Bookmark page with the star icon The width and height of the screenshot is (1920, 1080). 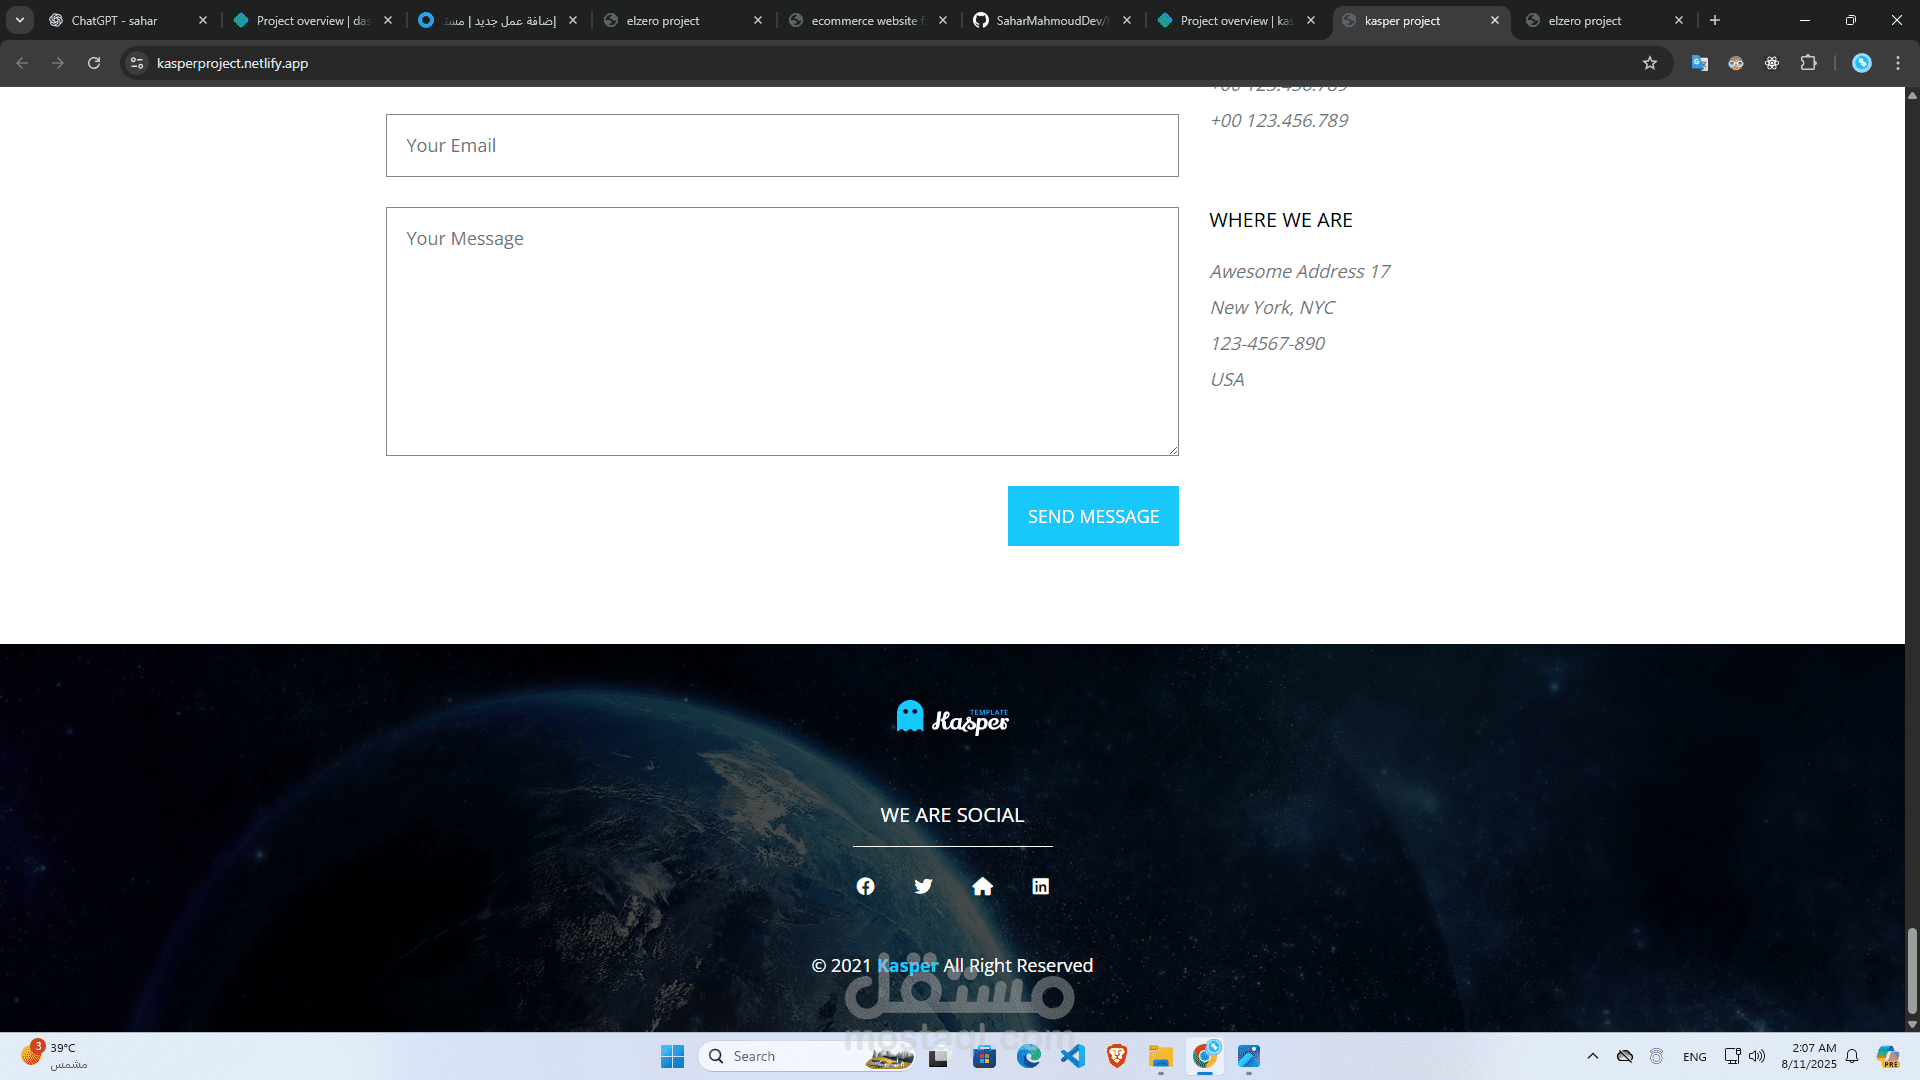click(1650, 63)
